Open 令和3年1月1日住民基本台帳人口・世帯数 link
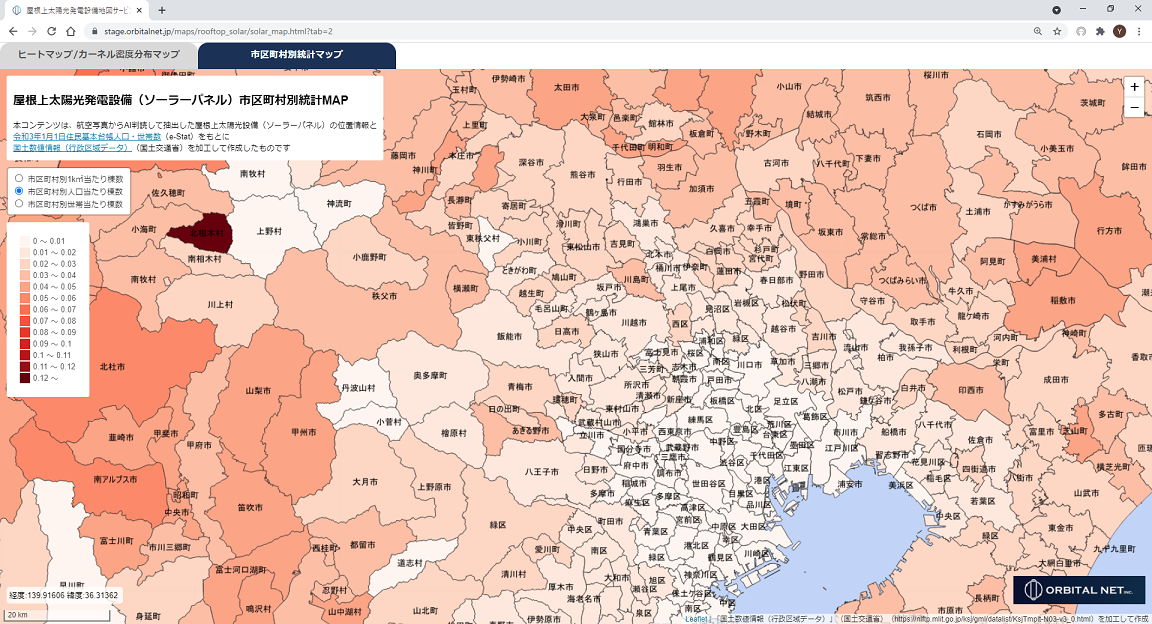Screen dimensions: 1152x624 point(87,136)
